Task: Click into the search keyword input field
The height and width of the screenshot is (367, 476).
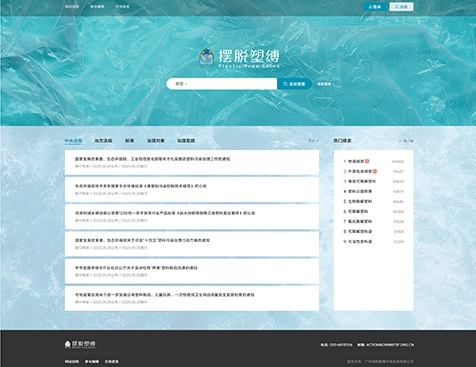Action: [235, 84]
